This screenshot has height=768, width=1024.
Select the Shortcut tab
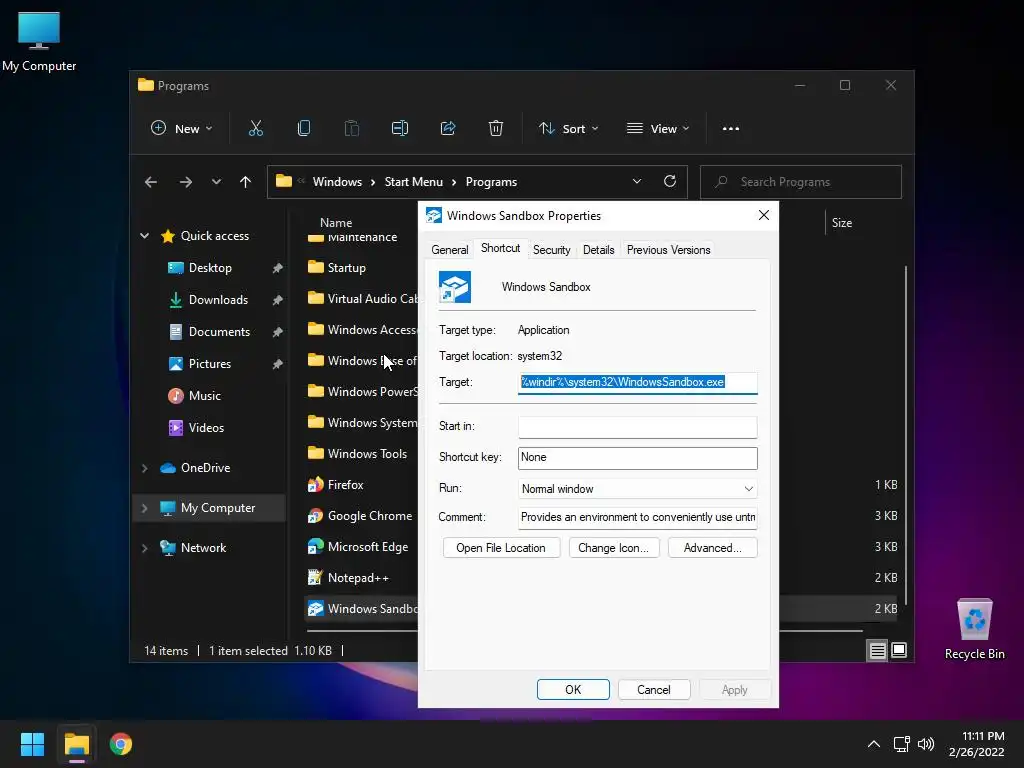(x=500, y=248)
